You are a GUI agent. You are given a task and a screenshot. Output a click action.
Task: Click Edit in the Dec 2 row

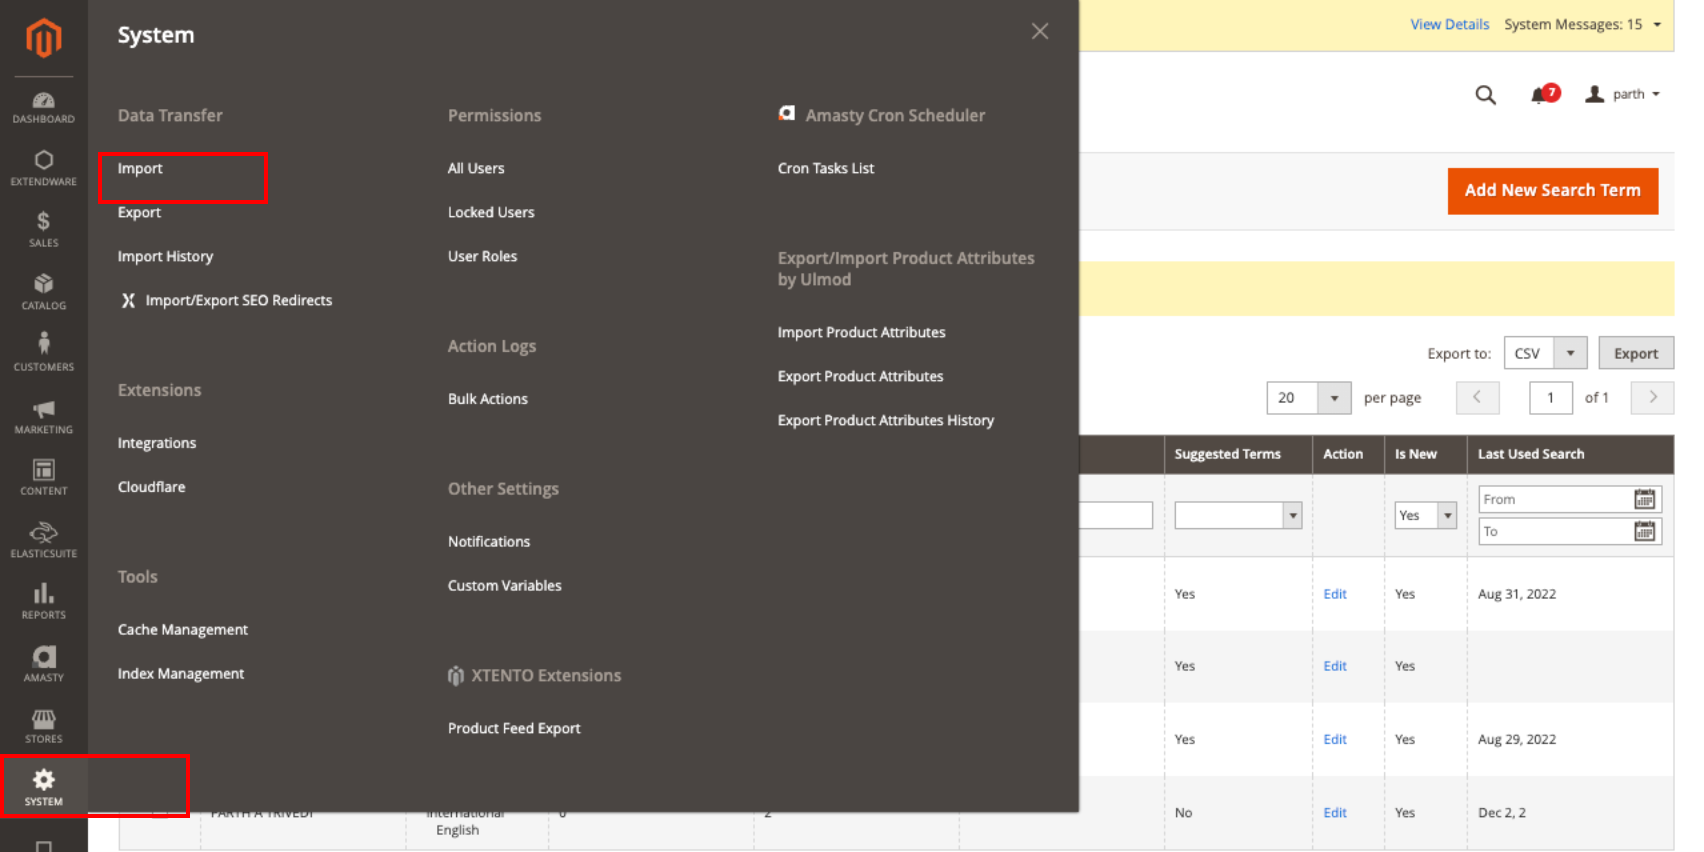coord(1335,813)
